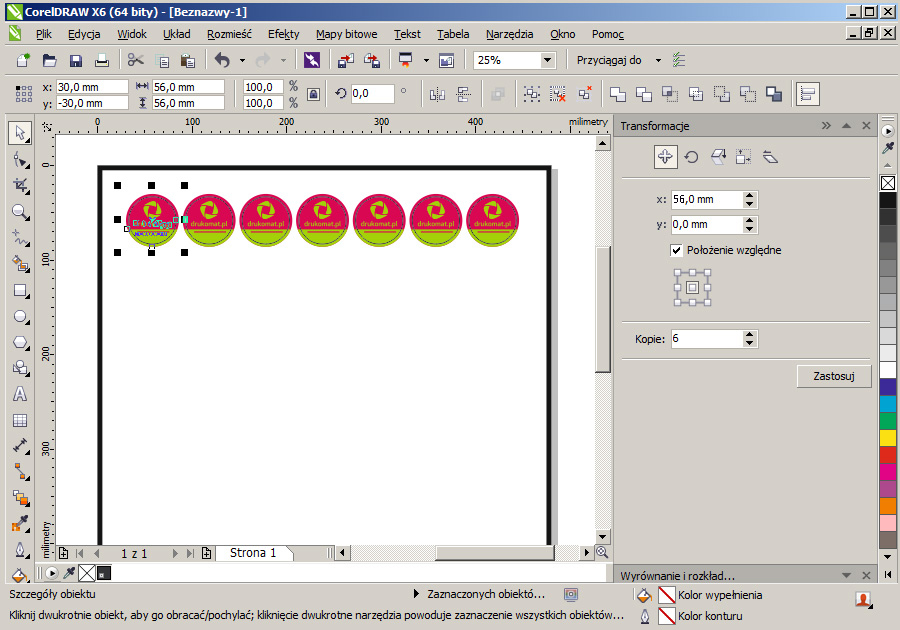
Task: Switch to the Rotate transformation mode
Action: (x=692, y=157)
